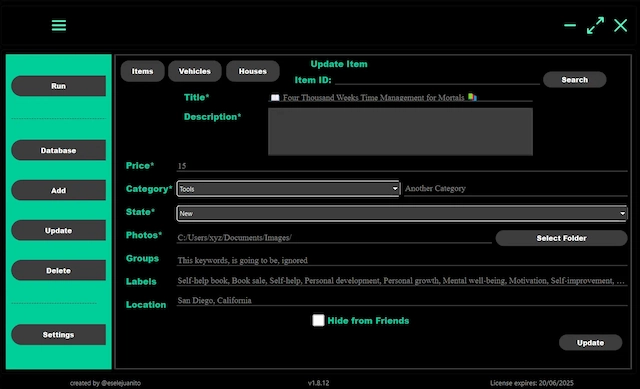This screenshot has width=640, height=389.
Task: Expand the State dropdown showing New
Action: coord(402,213)
